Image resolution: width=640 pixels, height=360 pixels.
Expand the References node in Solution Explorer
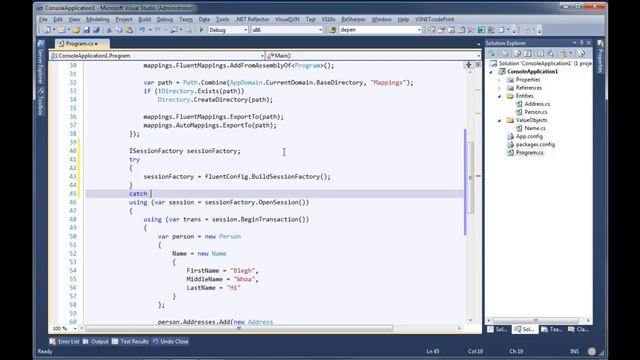(x=499, y=88)
